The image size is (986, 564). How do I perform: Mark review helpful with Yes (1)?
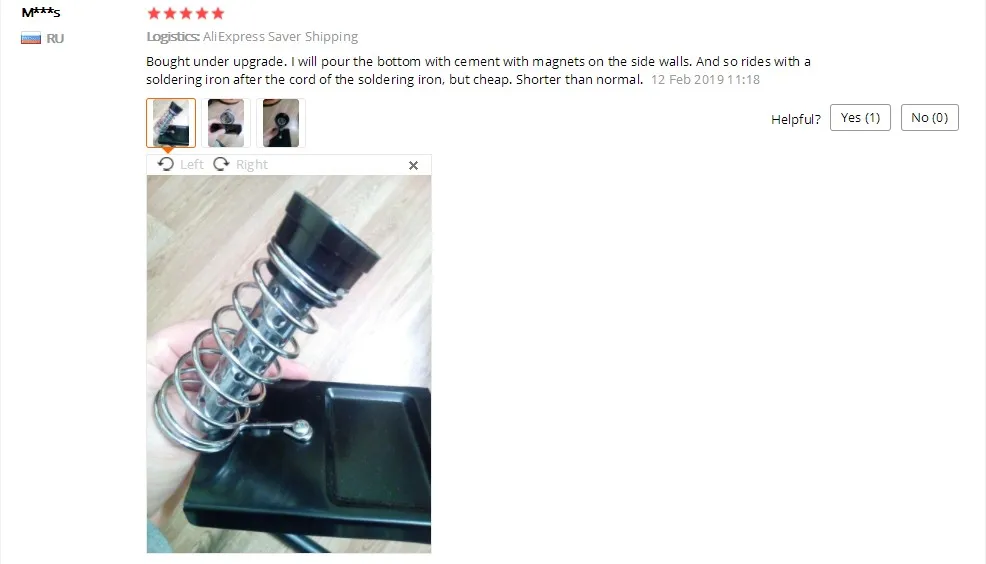click(x=860, y=118)
